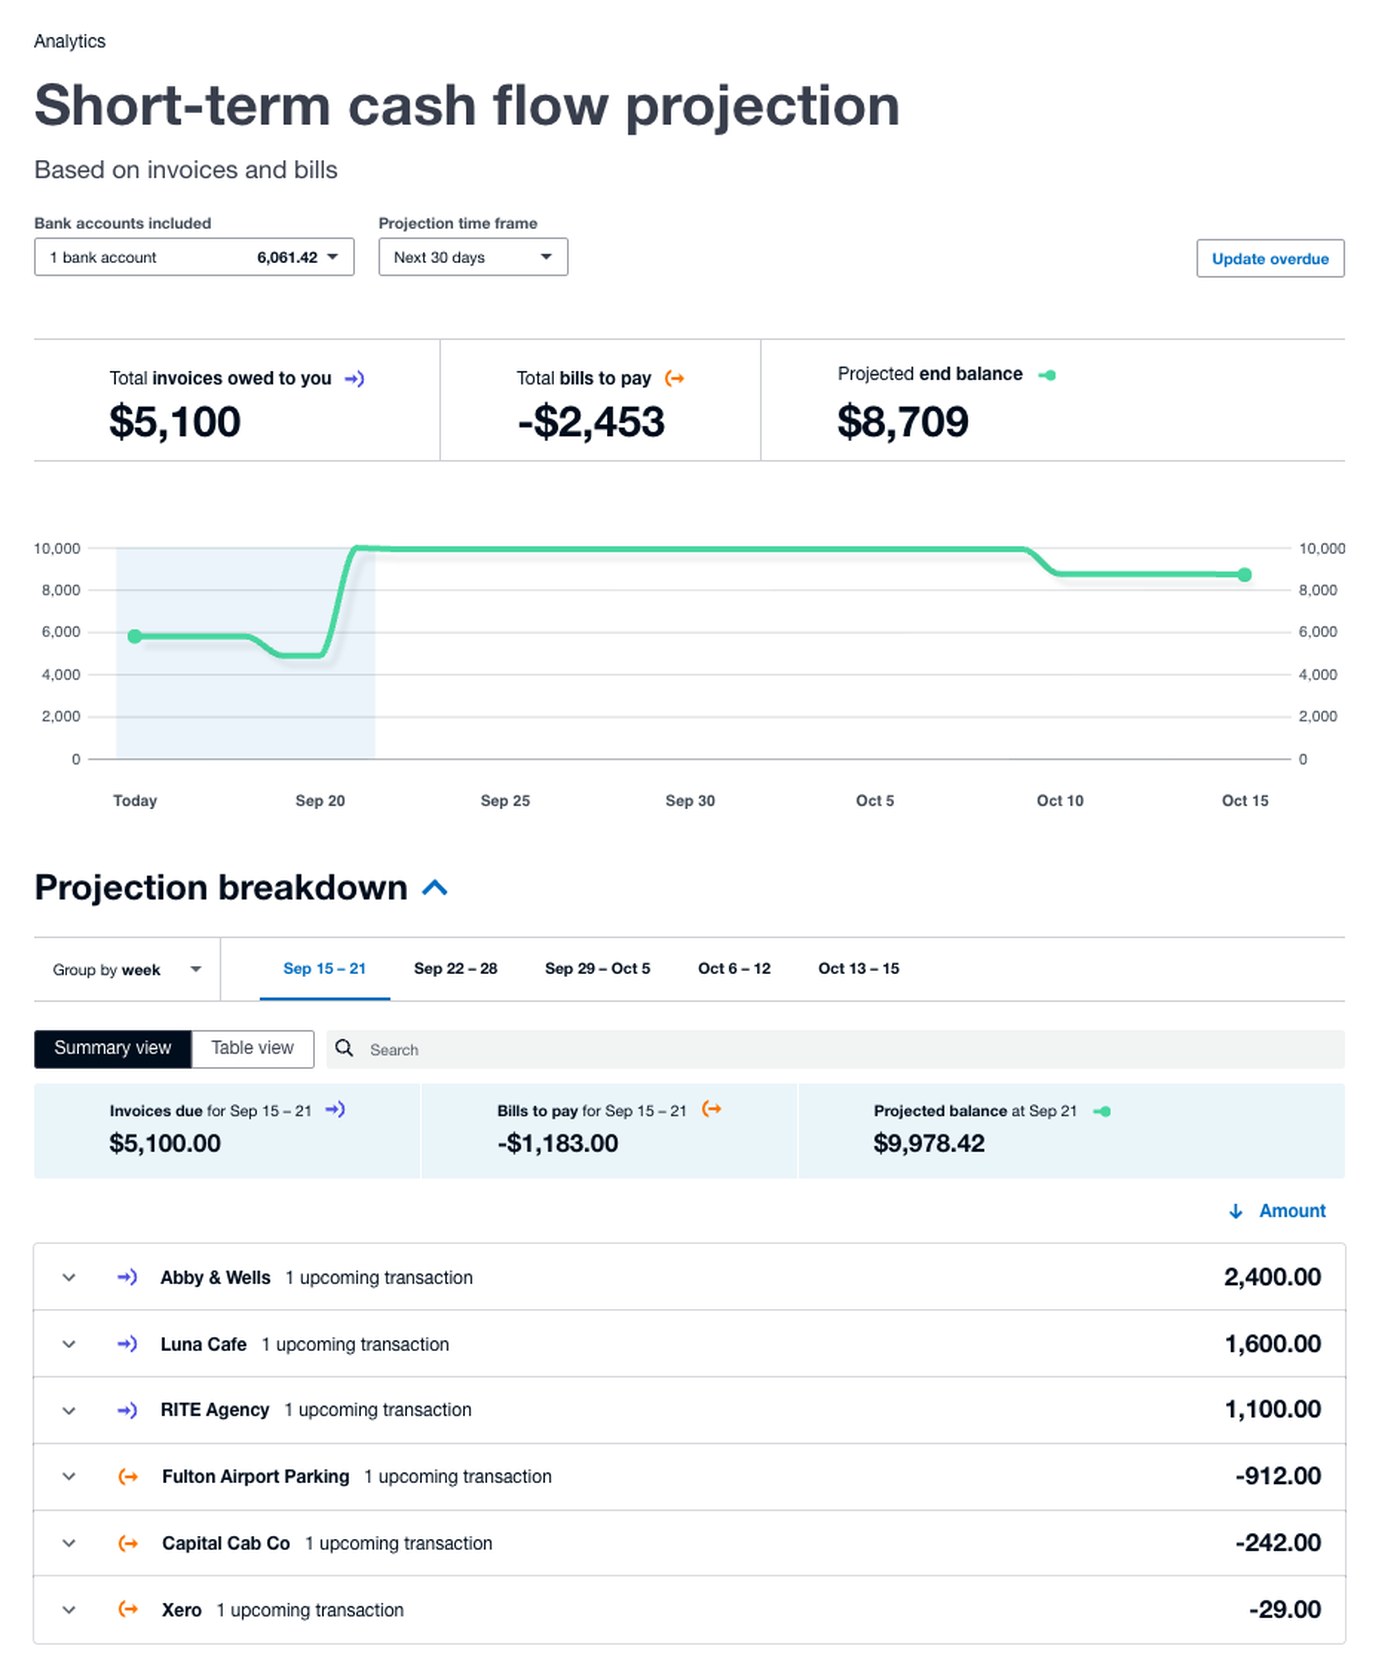Click incoming arrow icon on Luna Cafe row
Image resolution: width=1400 pixels, height=1655 pixels.
[x=127, y=1344]
